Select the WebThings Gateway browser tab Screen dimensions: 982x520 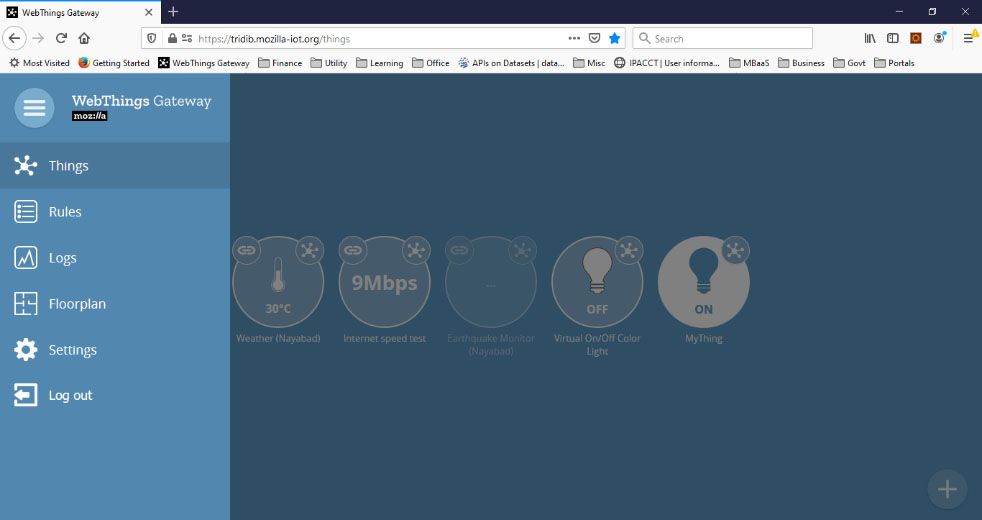80,12
